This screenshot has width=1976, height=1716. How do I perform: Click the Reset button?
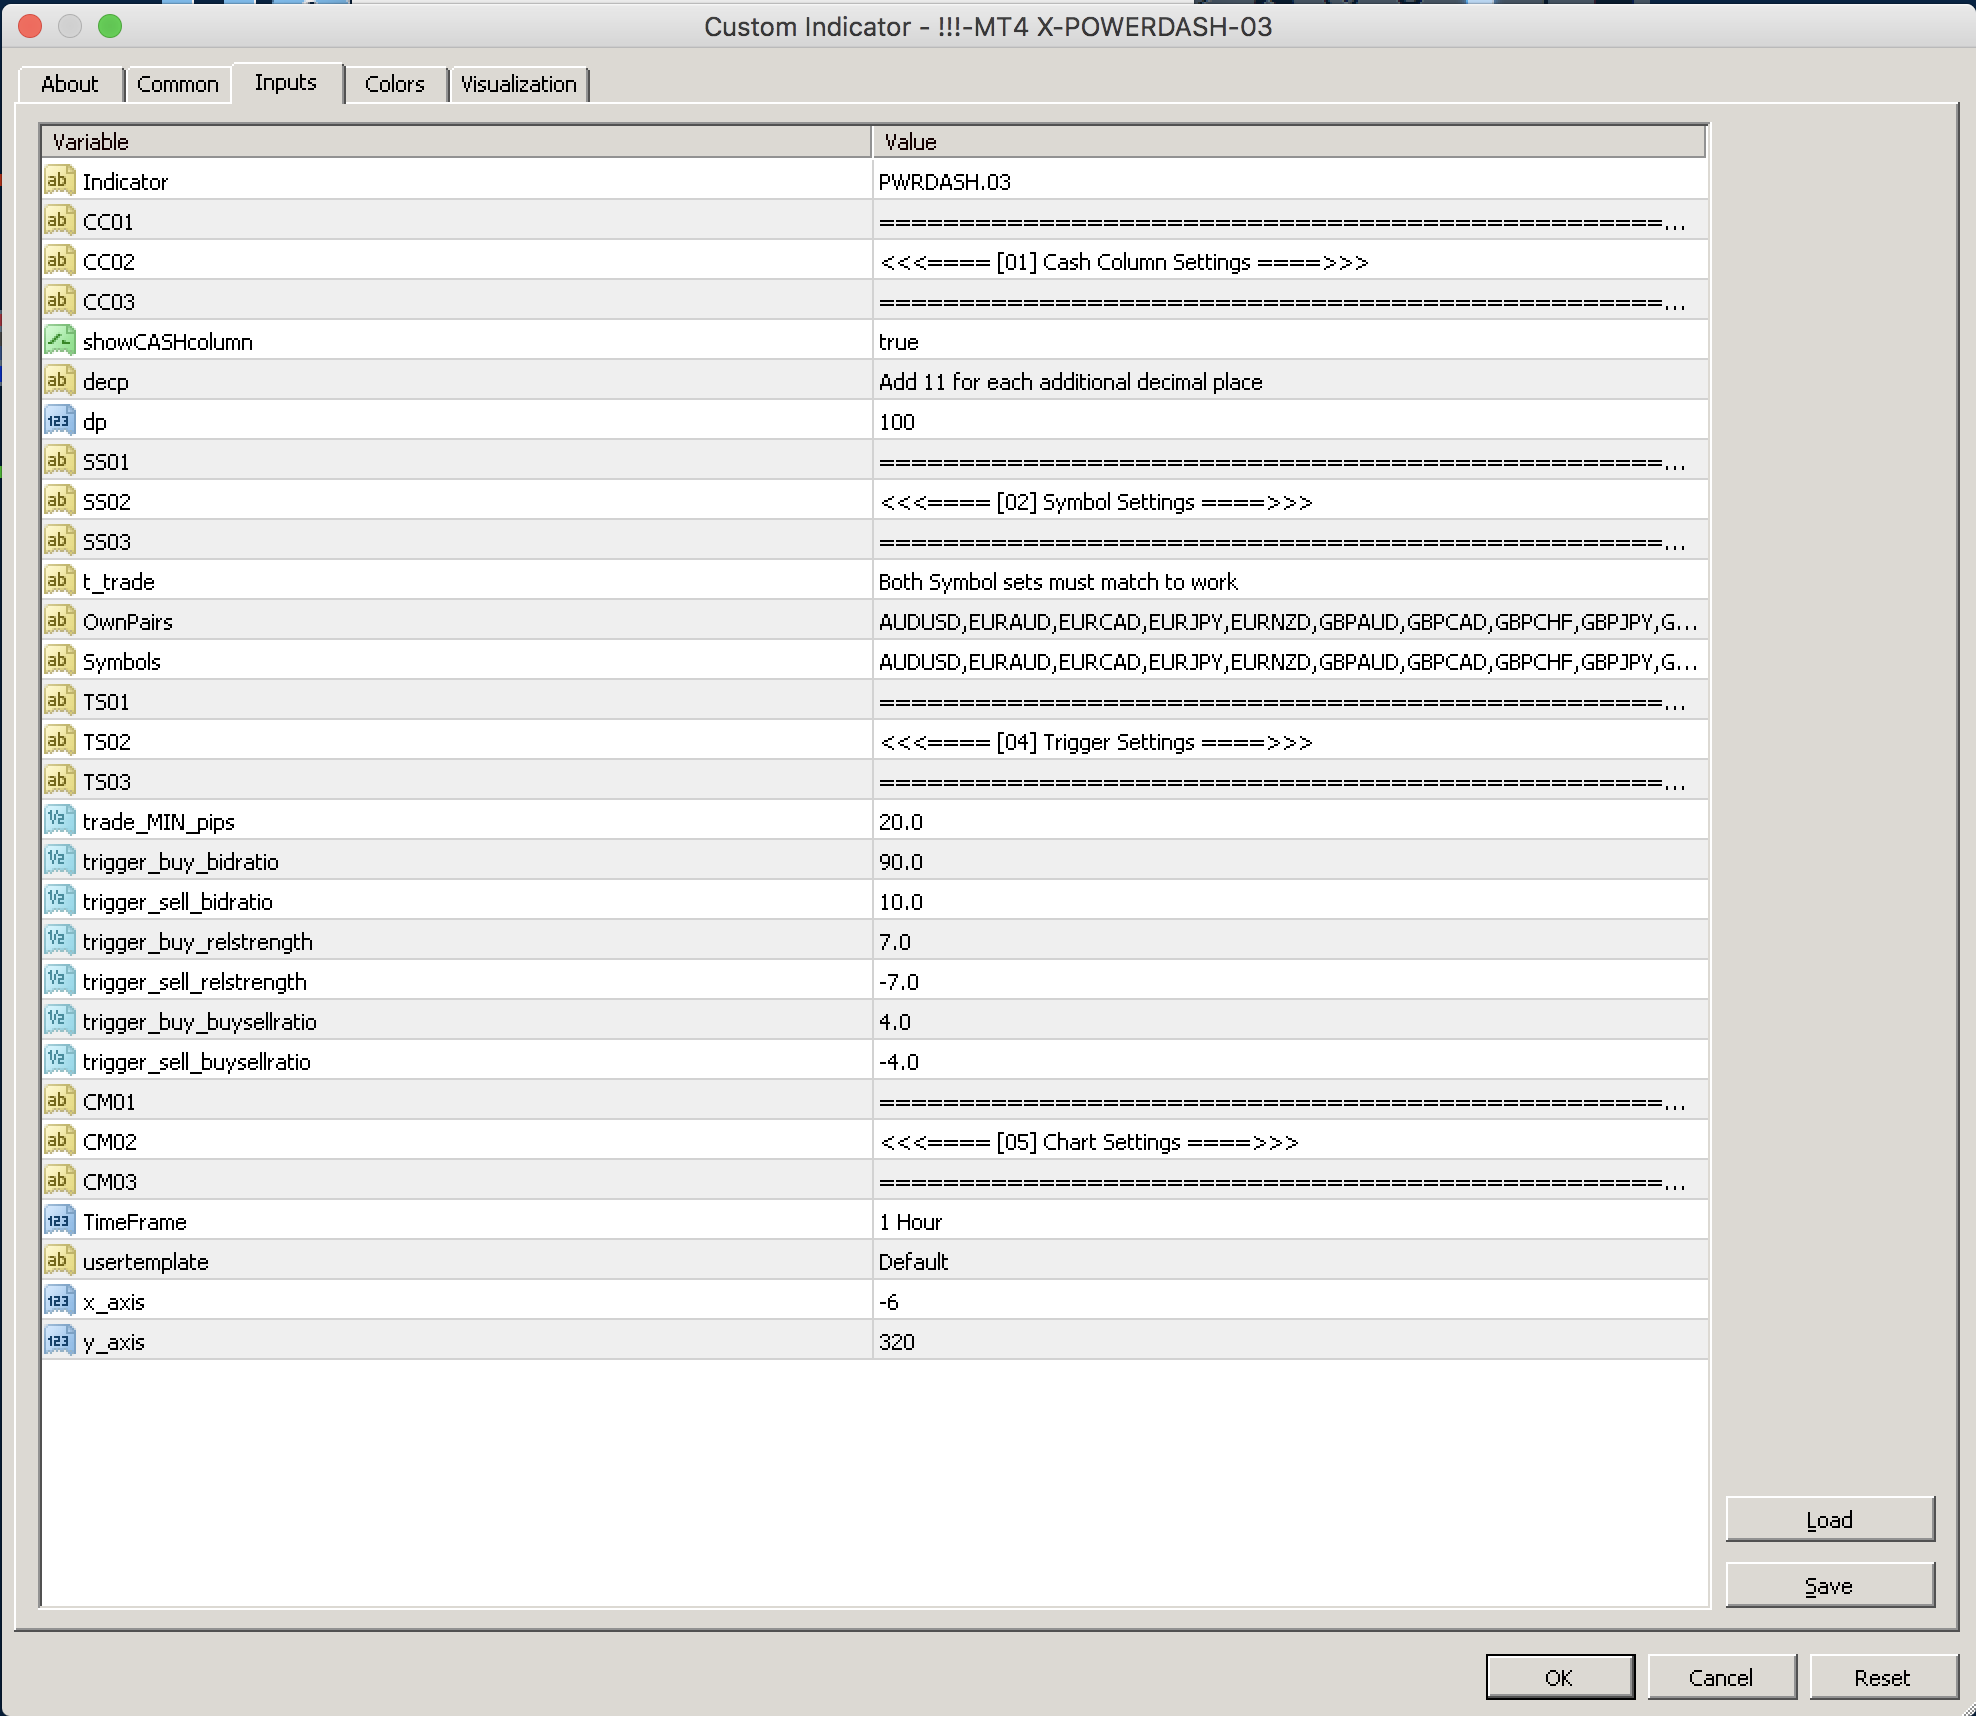click(1881, 1677)
